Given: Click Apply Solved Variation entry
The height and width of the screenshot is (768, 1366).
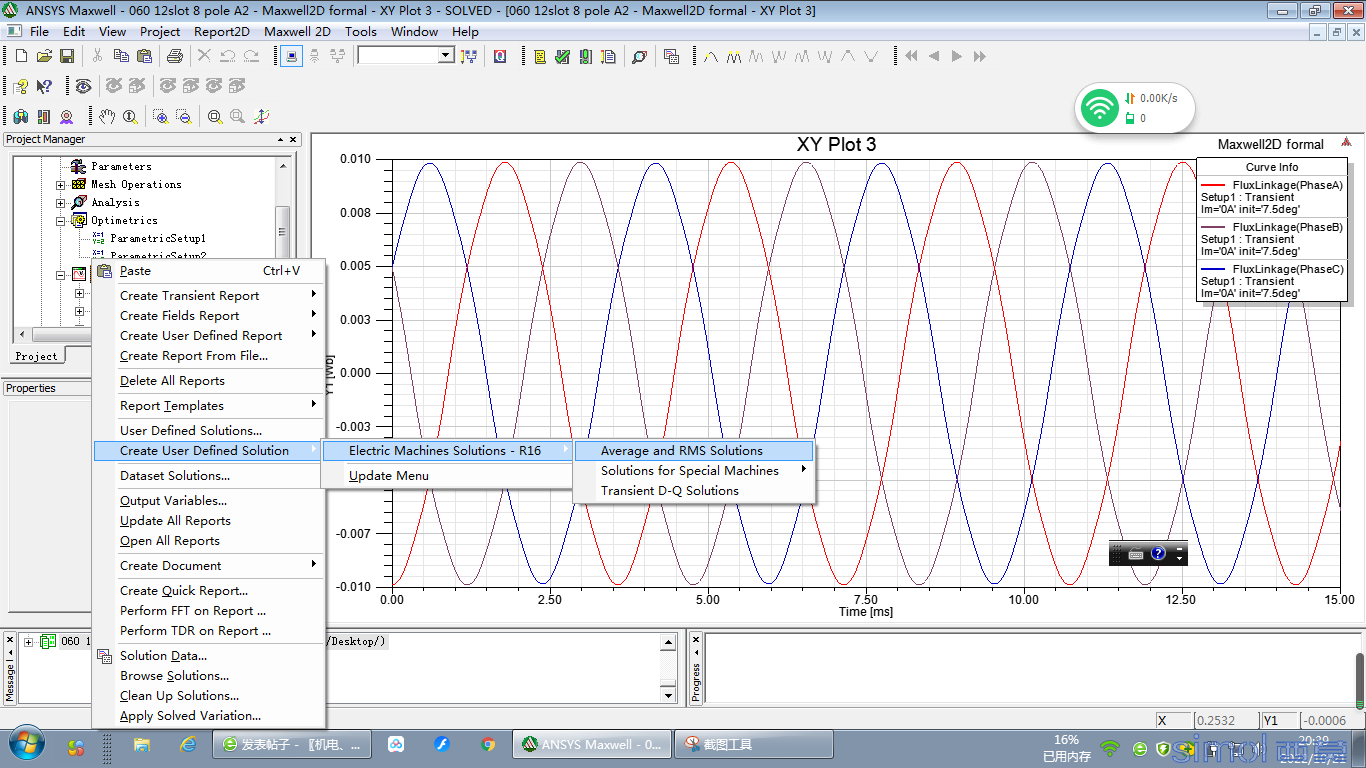Looking at the screenshot, I should 208,716.
